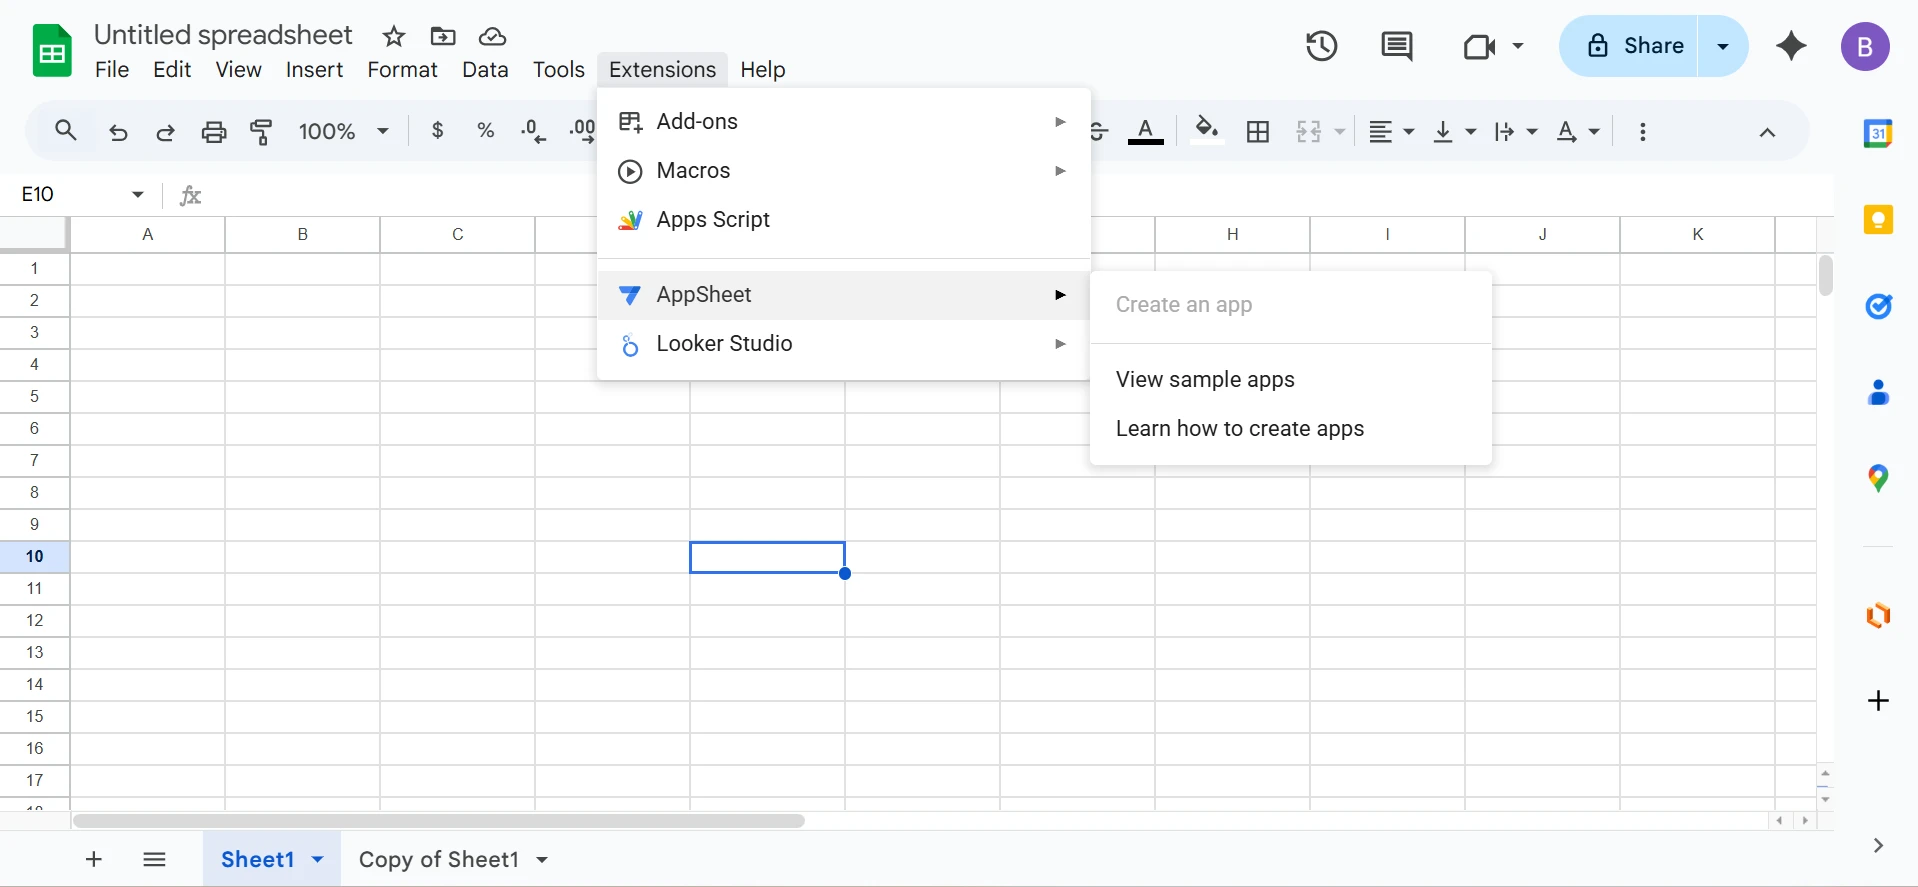Get more add-ons plus icon
Screen dimensions: 1918x887
coord(1878,700)
